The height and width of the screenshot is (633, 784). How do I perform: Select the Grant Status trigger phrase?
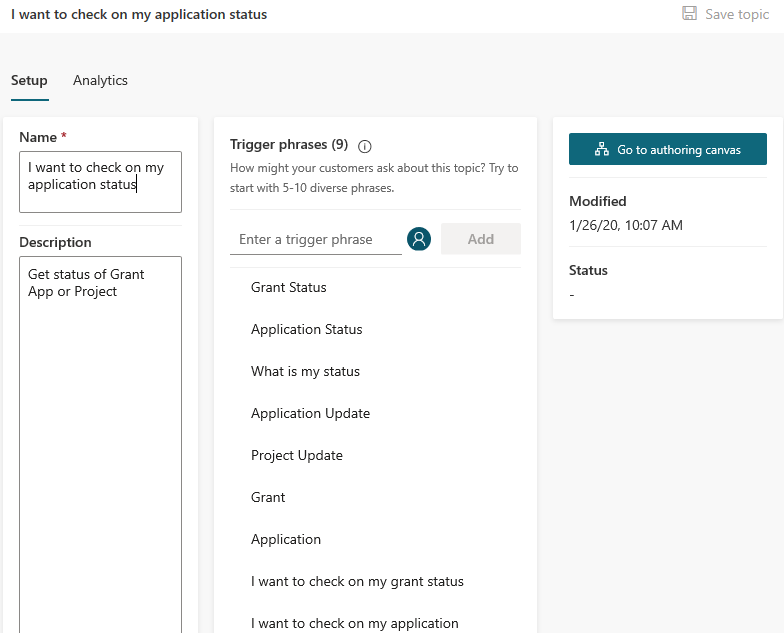click(x=288, y=288)
